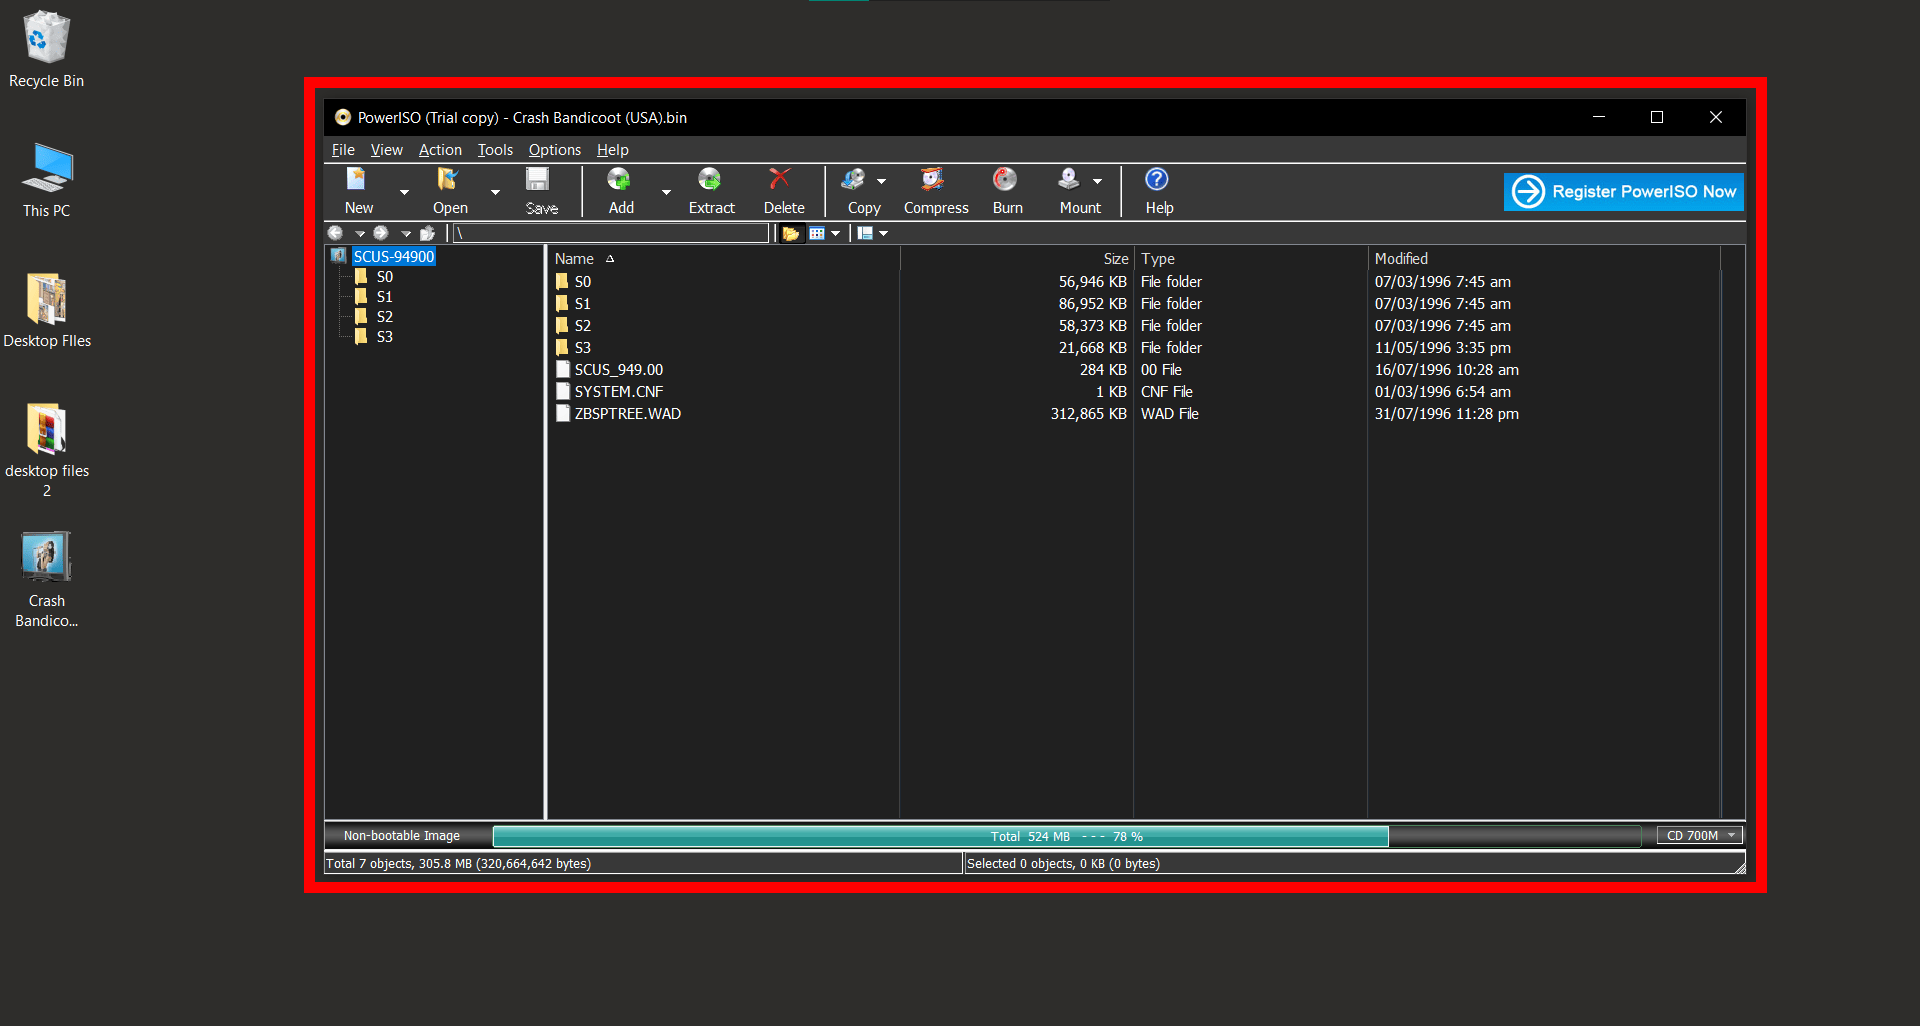
Task: Open the Options menu
Action: click(x=554, y=150)
